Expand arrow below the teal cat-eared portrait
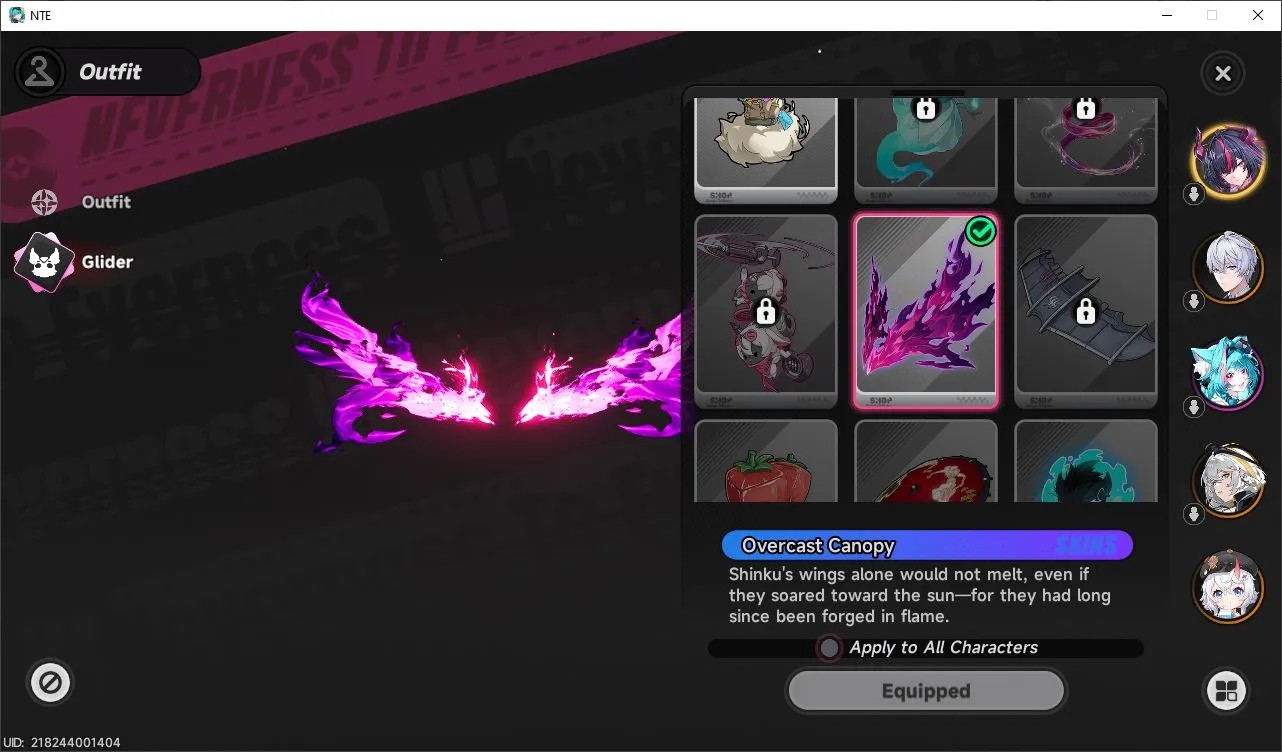The height and width of the screenshot is (752, 1282). click(x=1193, y=407)
